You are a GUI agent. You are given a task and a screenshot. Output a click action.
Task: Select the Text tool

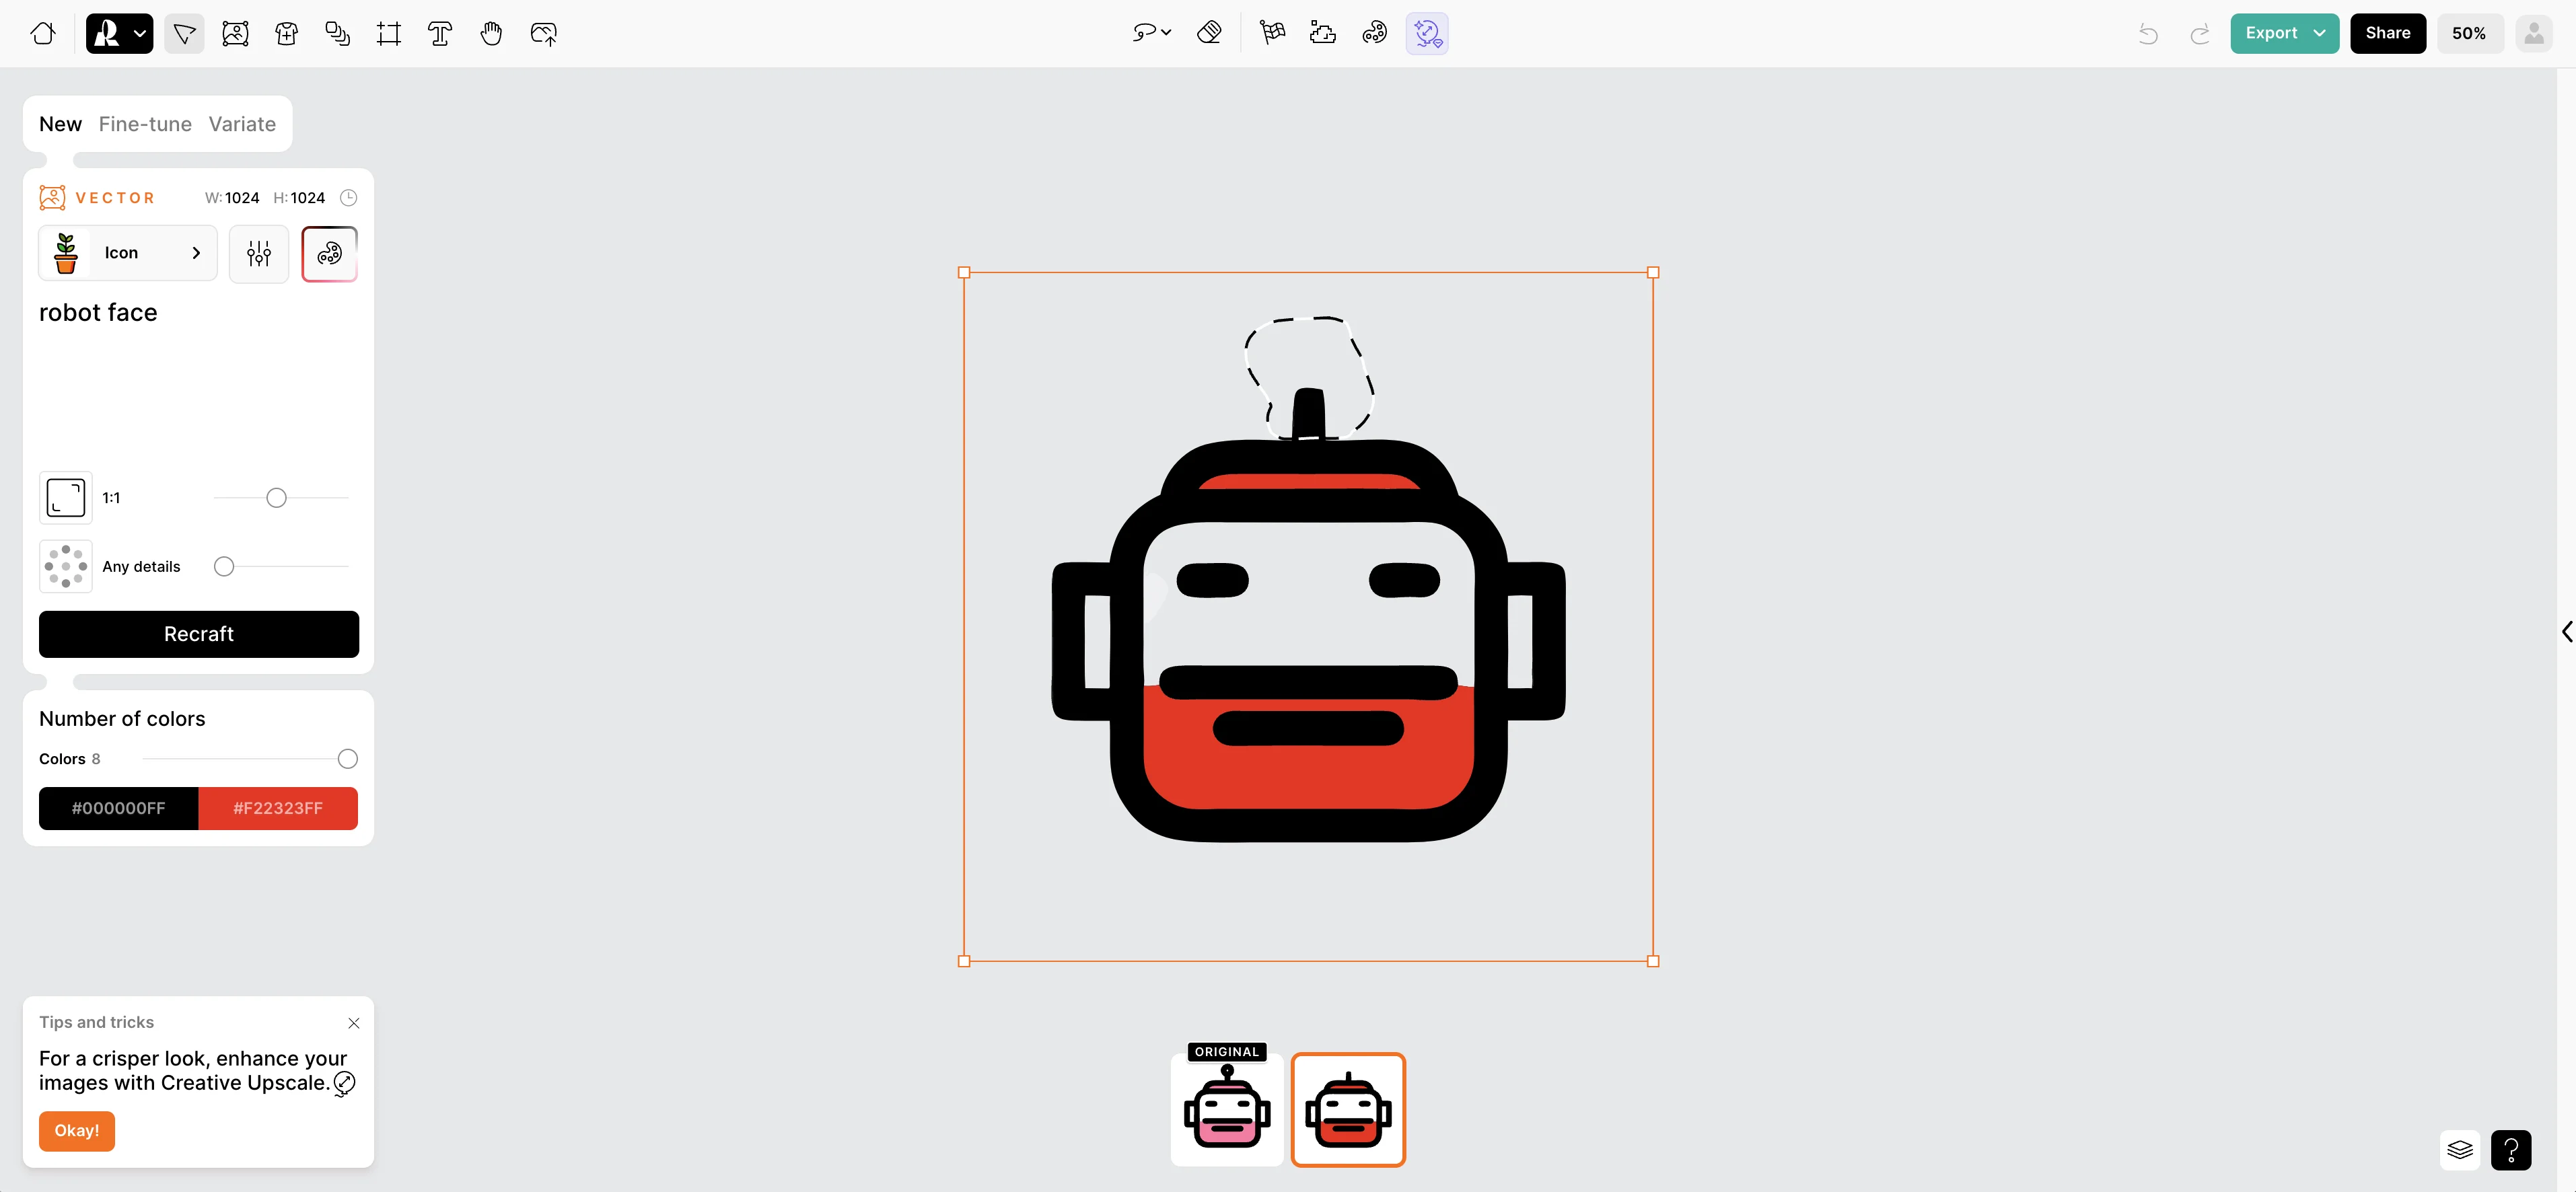click(440, 33)
